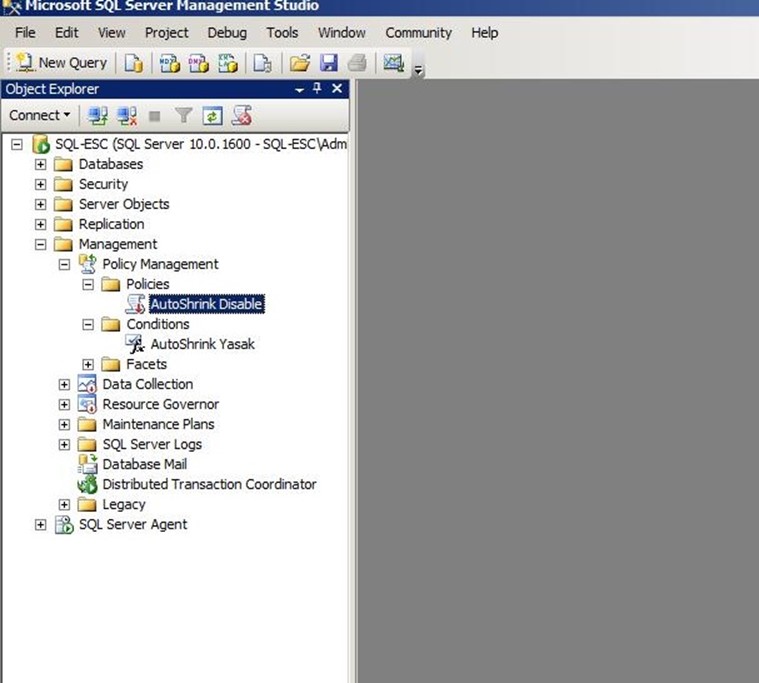The width and height of the screenshot is (759, 683).
Task: Click the Save floppy disk icon
Action: (x=329, y=63)
